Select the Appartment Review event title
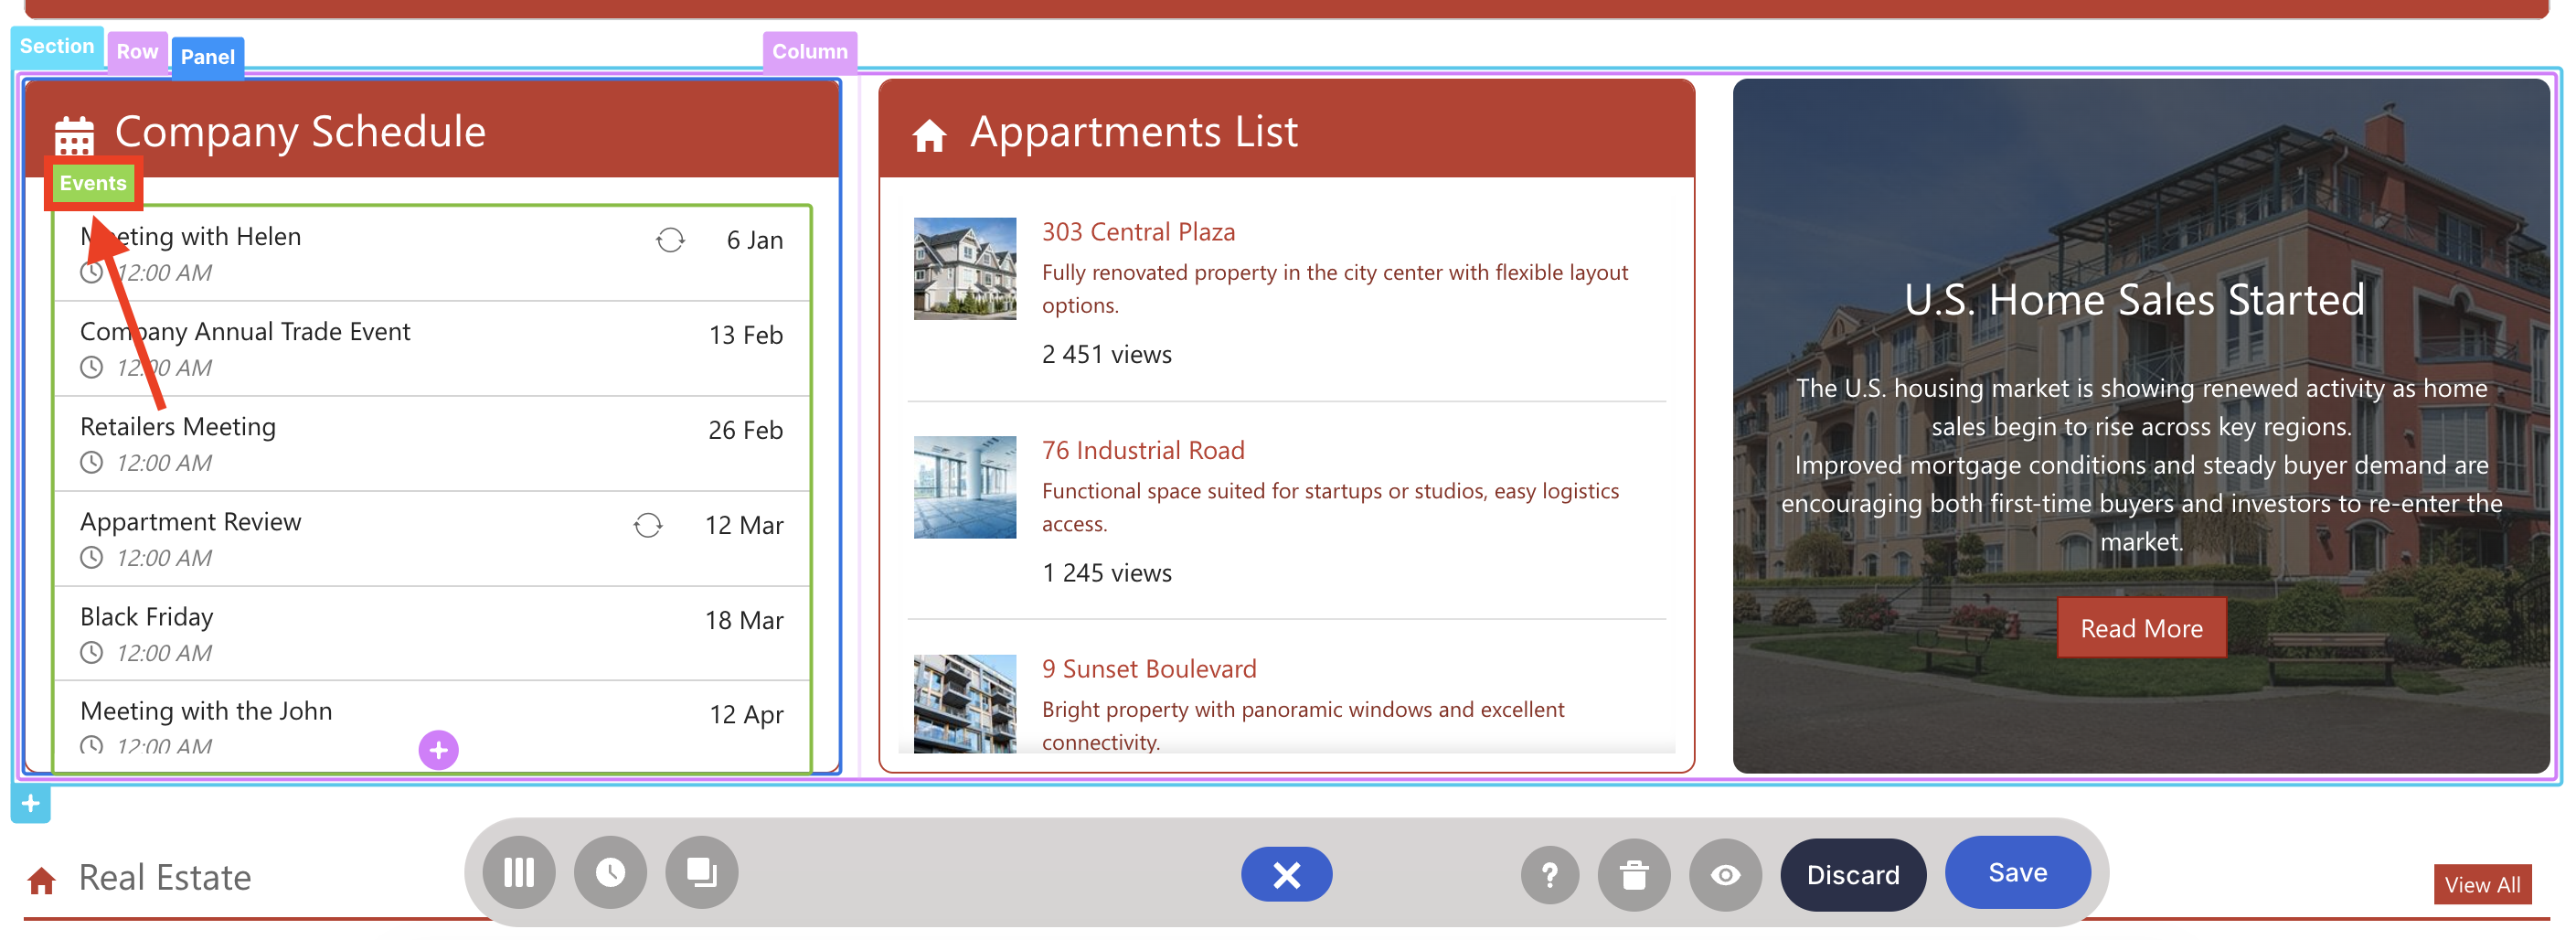Image resolution: width=2576 pixels, height=940 pixels. click(x=190, y=521)
